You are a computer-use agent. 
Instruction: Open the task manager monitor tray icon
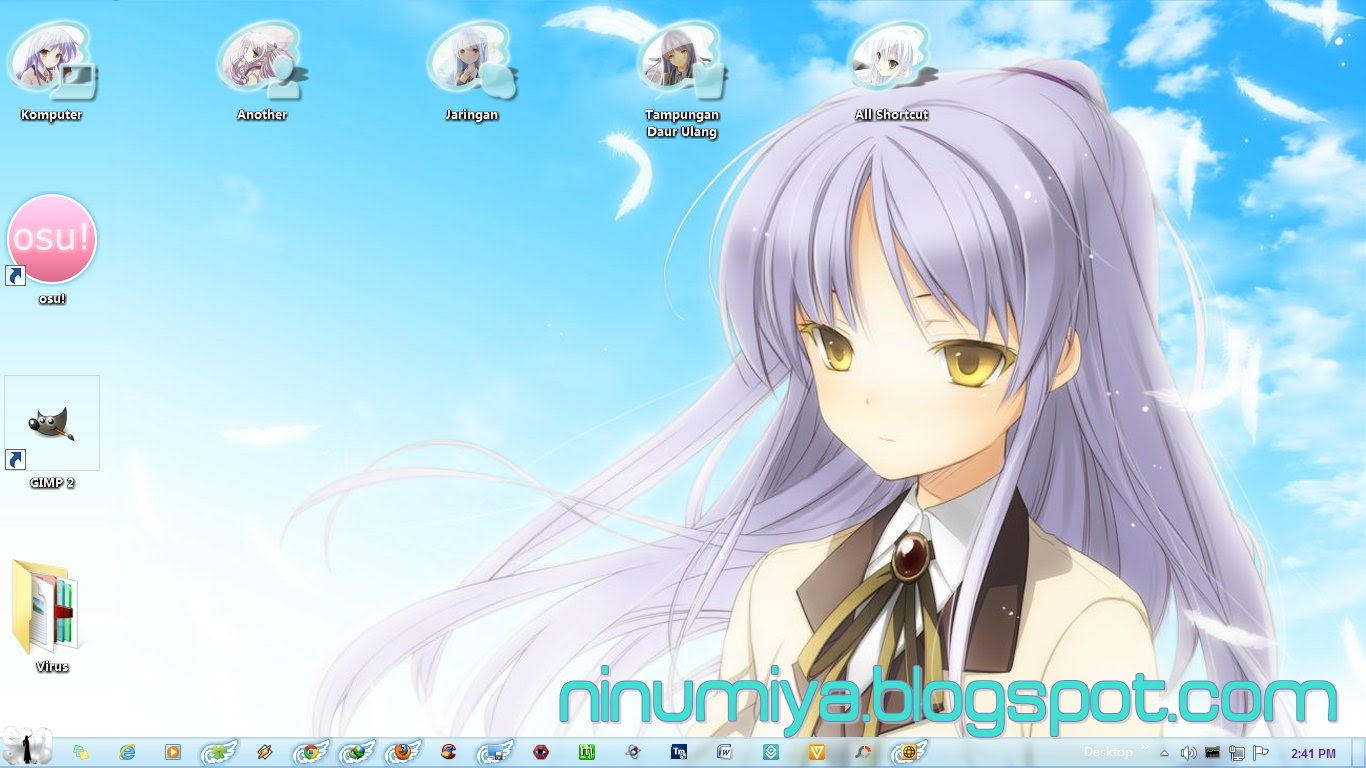point(1212,752)
